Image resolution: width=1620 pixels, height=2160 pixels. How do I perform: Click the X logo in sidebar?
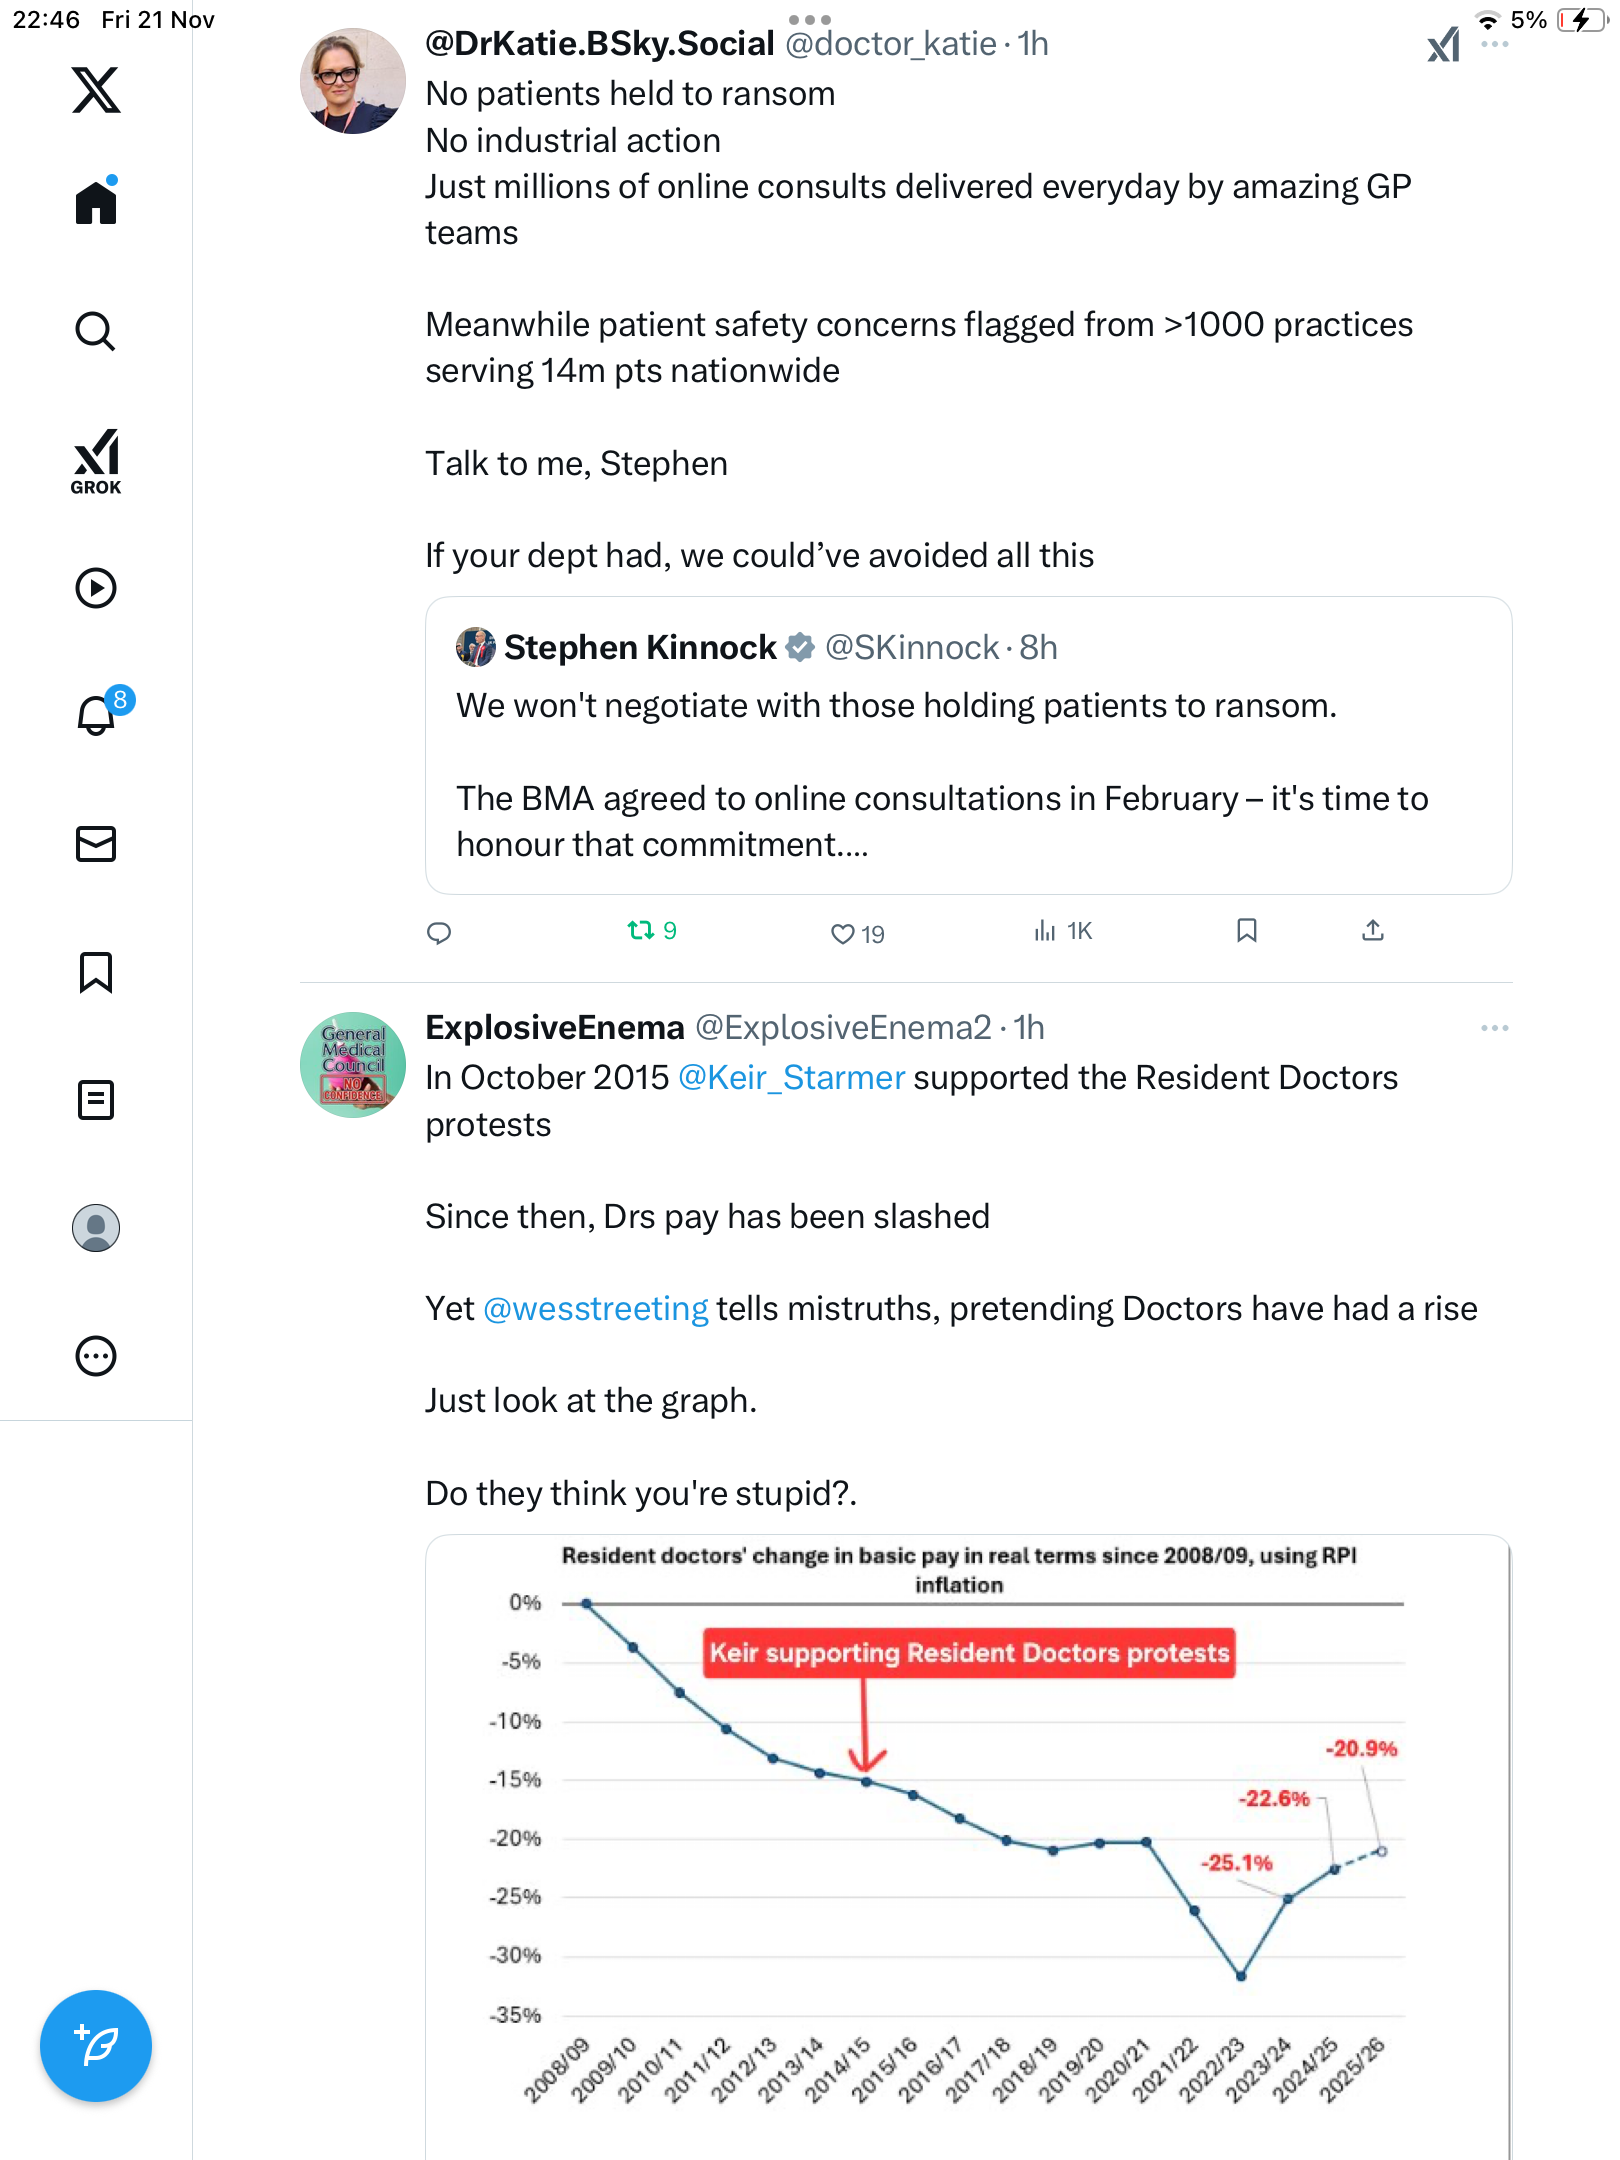pos(96,90)
